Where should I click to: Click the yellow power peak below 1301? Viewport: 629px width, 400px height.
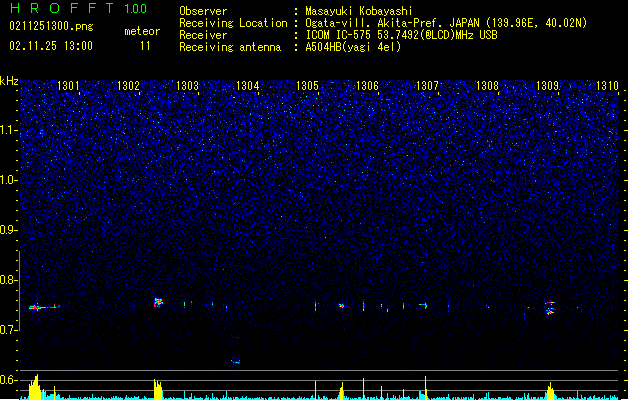34,387
